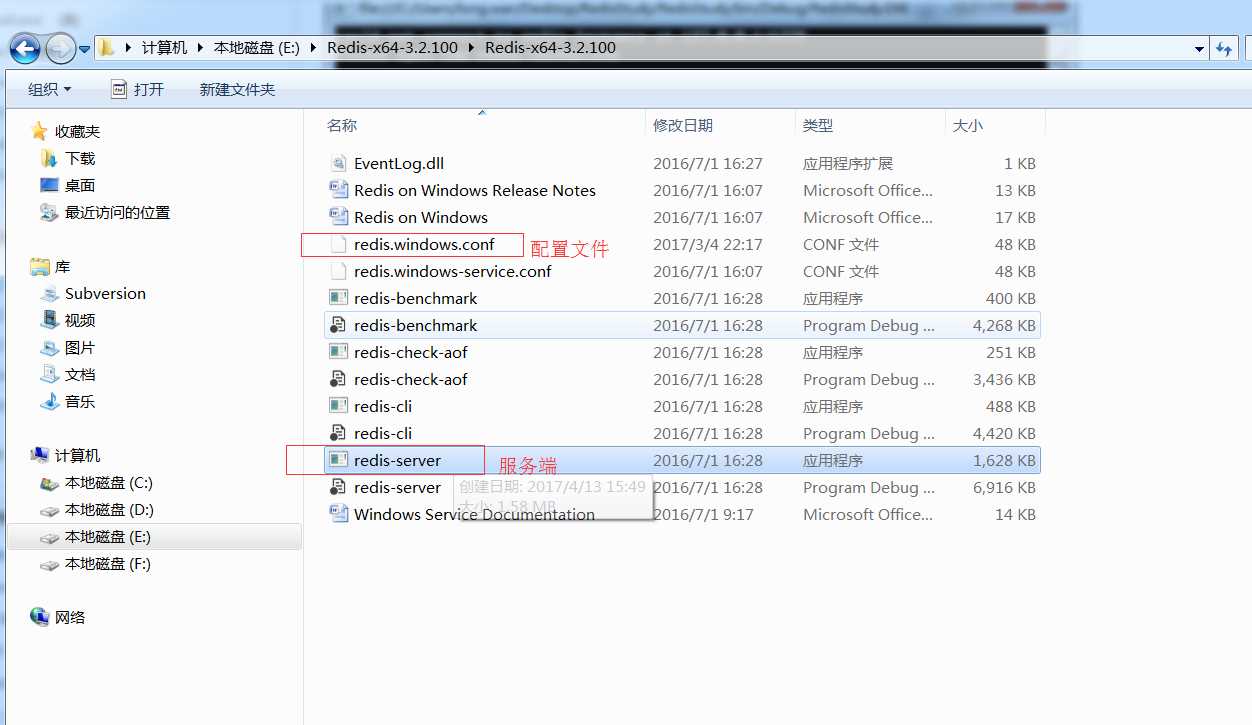Image resolution: width=1252 pixels, height=725 pixels.
Task: Open the 文档 library
Action: coord(80,374)
